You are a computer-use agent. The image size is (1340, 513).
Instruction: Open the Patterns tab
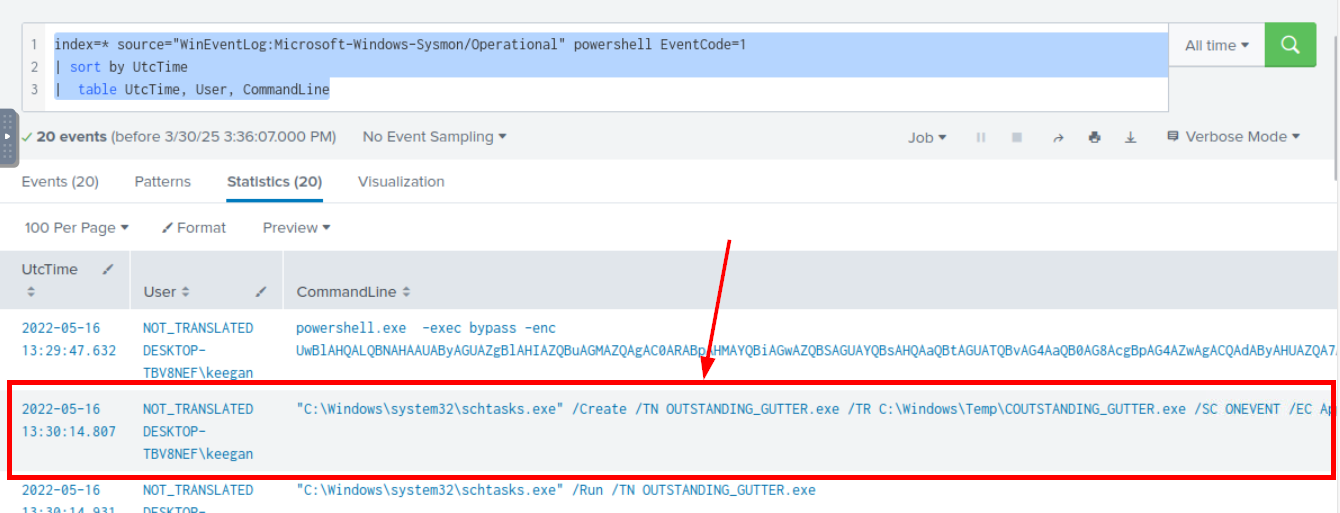coord(163,181)
